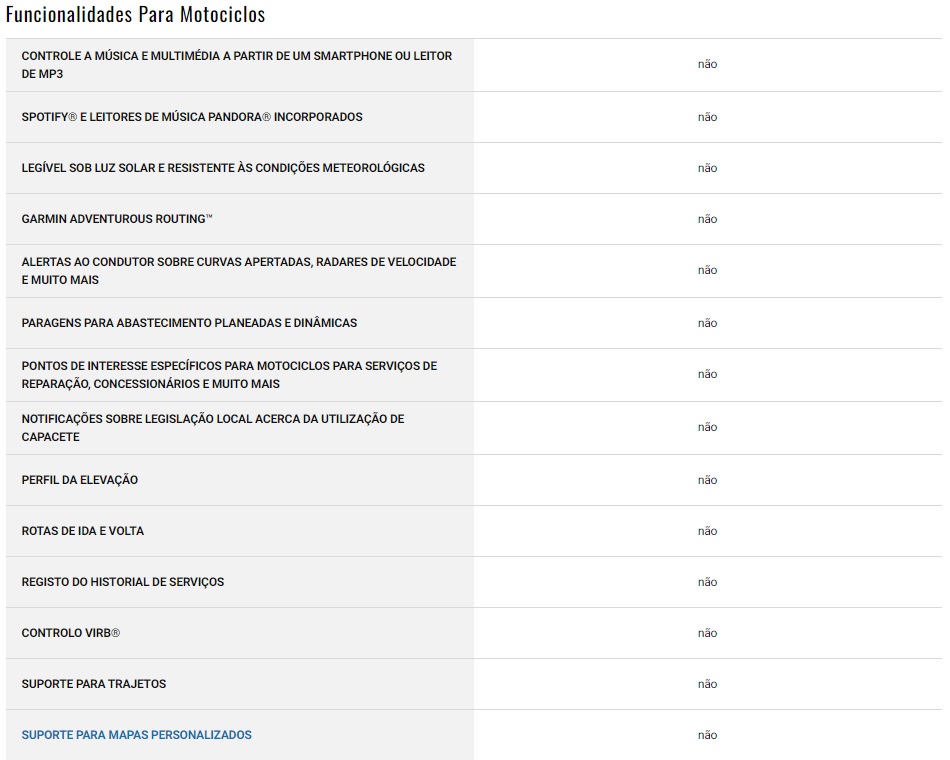Click the Funcionalidades Para Motociclos heading
The image size is (950, 760).
136,16
